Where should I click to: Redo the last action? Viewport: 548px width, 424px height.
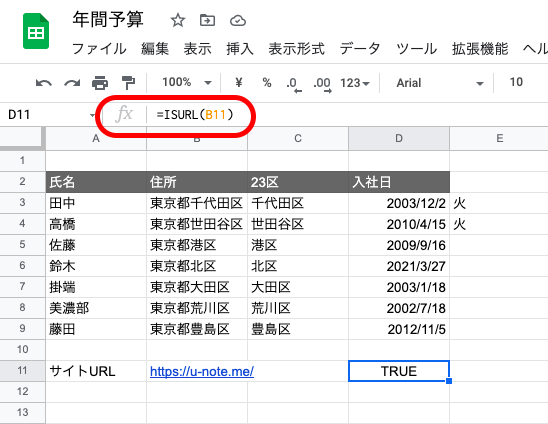72,83
